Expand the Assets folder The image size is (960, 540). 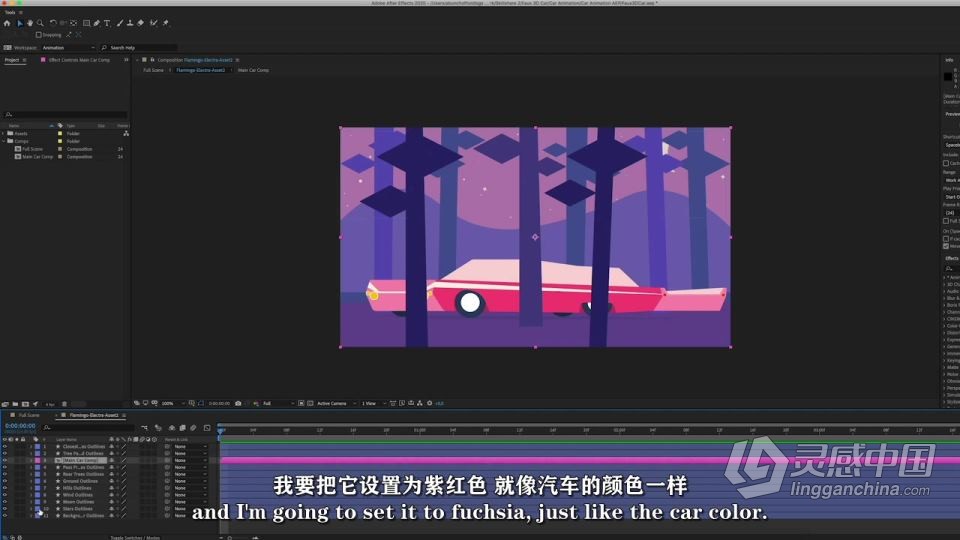pyautogui.click(x=4, y=133)
